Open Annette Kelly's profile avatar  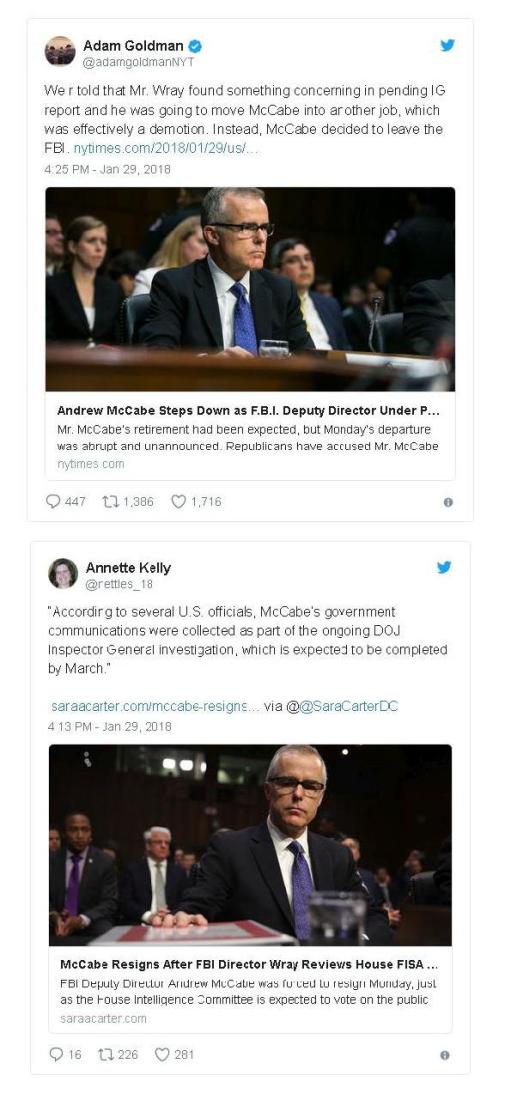point(62,574)
